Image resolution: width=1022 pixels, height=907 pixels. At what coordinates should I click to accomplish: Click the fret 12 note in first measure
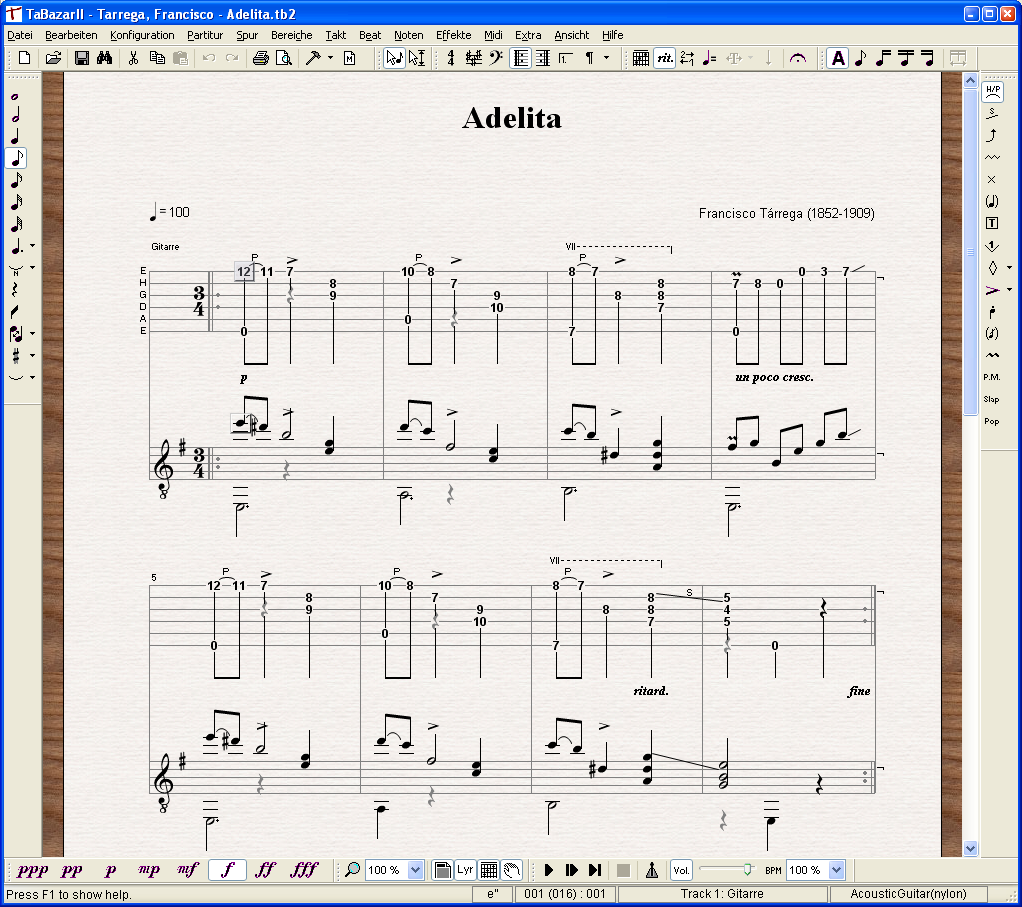(x=244, y=271)
